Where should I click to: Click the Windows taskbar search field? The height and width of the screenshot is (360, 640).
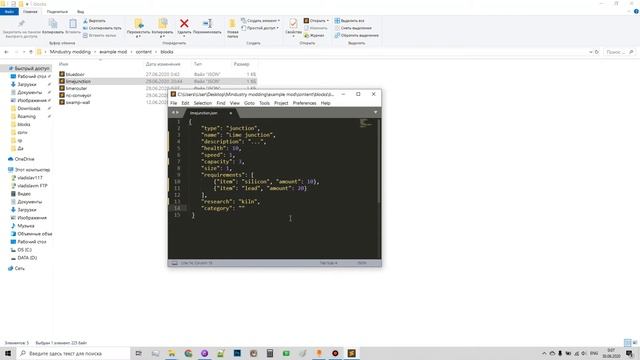[73, 353]
